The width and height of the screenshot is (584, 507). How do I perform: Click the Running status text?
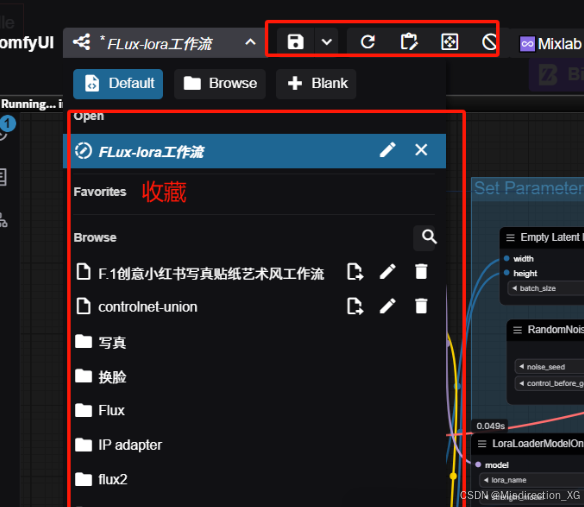(x=31, y=104)
